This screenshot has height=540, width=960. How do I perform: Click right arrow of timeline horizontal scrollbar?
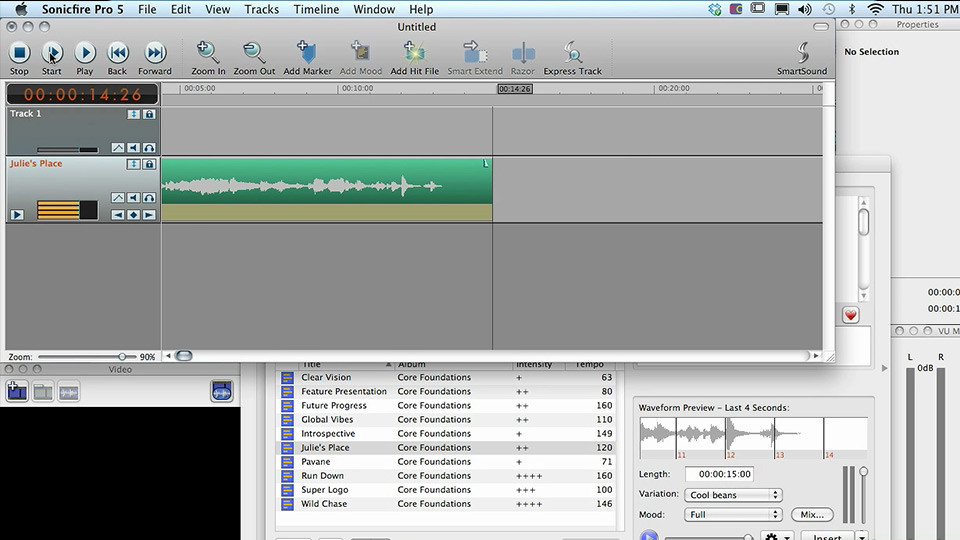816,356
